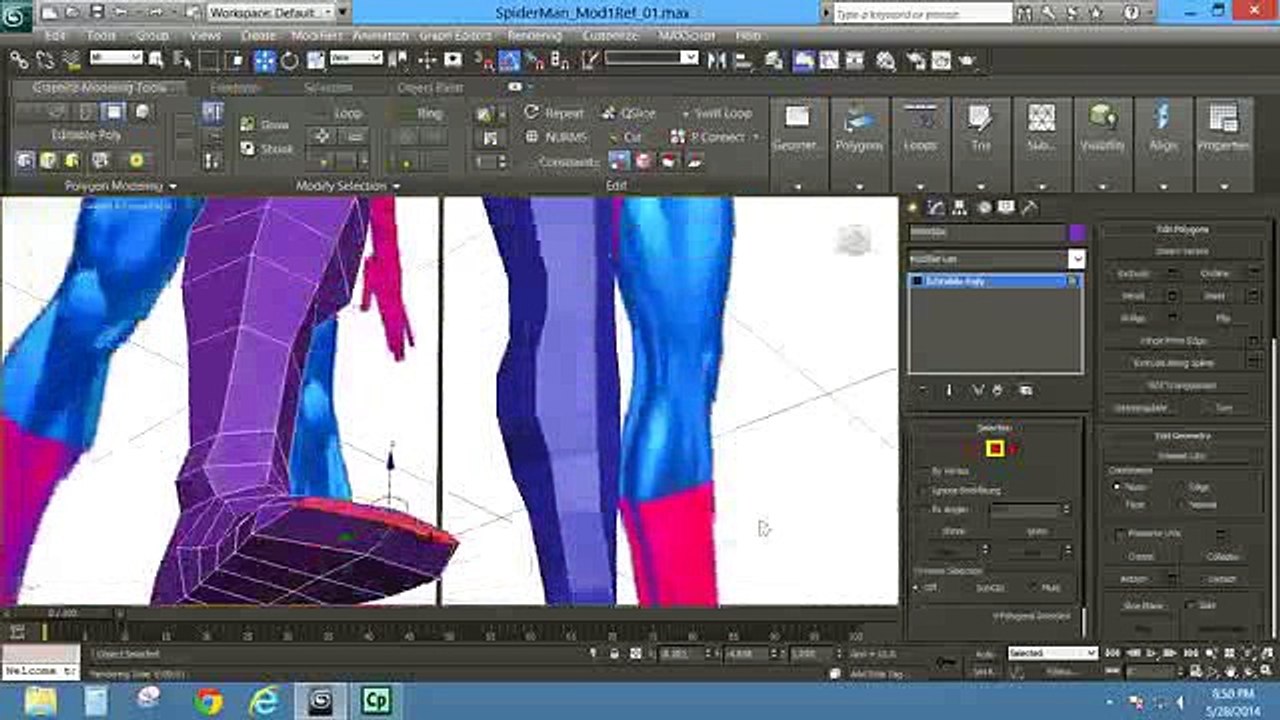The width and height of the screenshot is (1280, 720).
Task: Switch to the Create command panel tab icon
Action: (x=914, y=208)
